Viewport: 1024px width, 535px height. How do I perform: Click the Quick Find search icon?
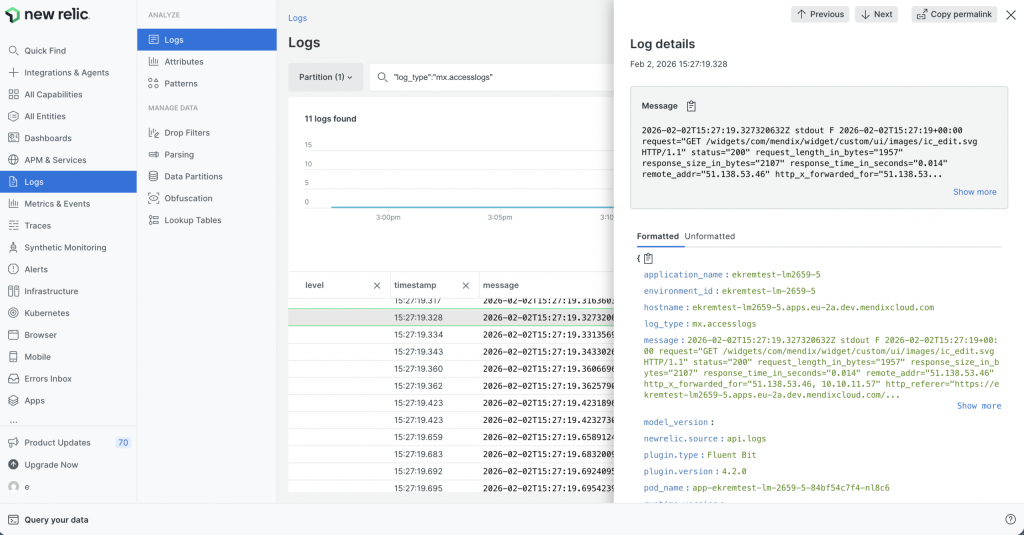14,51
